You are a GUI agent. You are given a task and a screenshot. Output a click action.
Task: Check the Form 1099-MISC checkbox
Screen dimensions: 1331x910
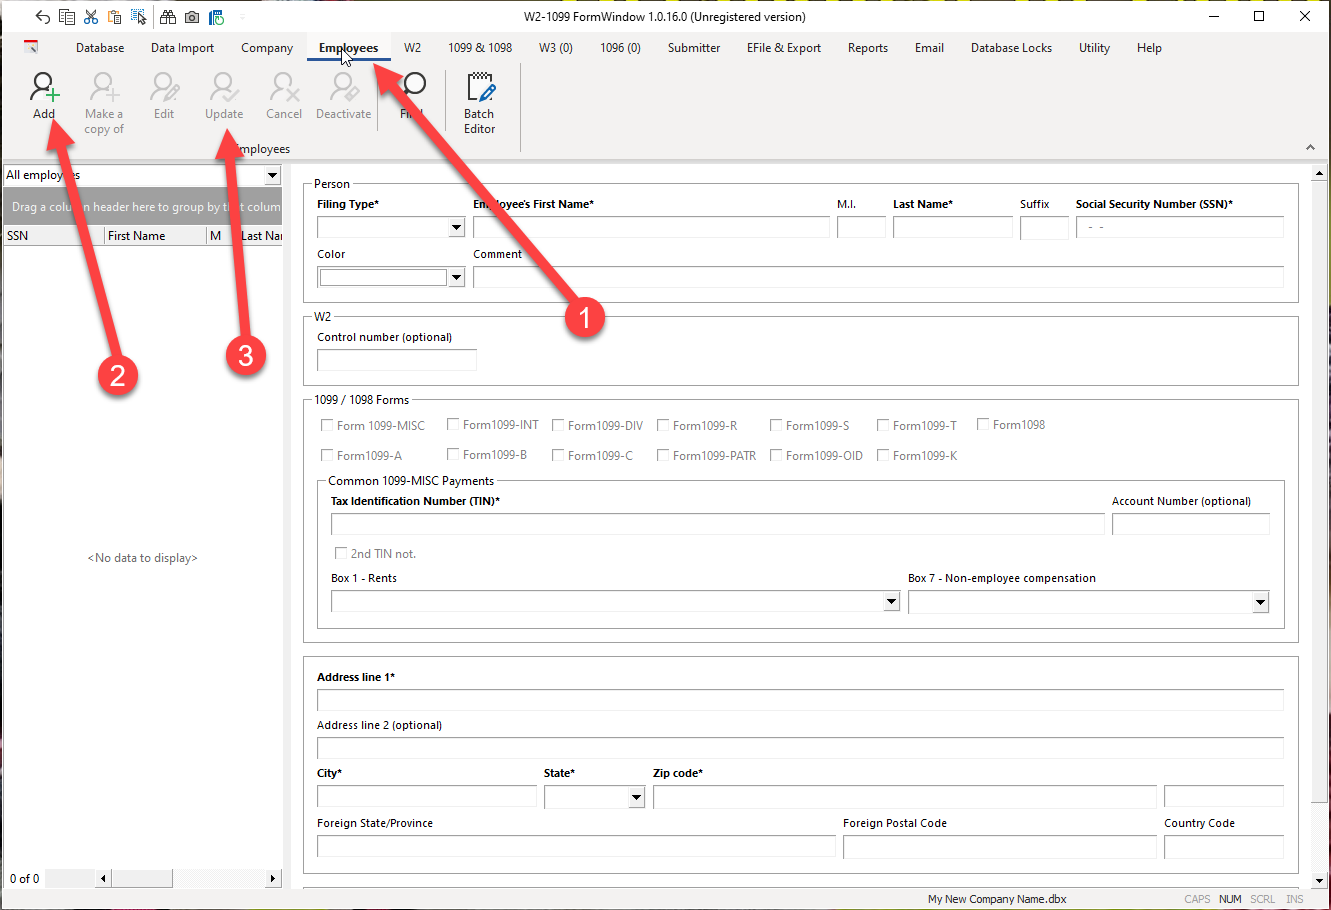point(327,425)
